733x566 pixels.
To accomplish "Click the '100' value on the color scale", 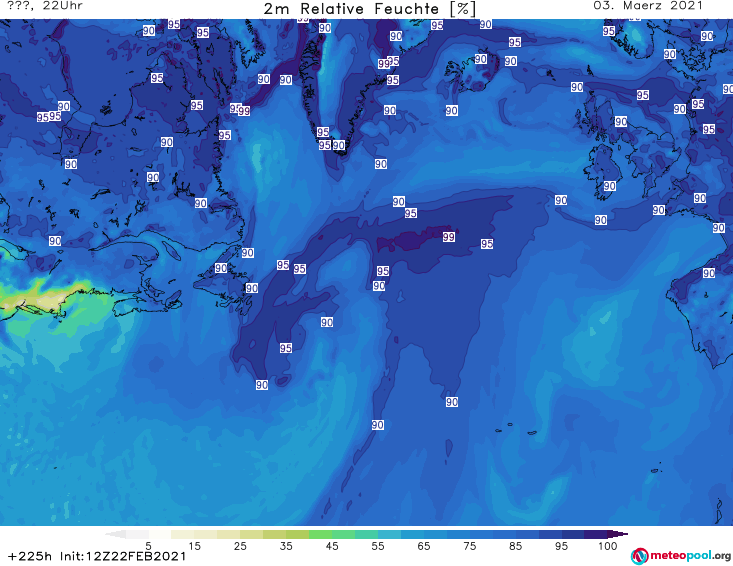I will coord(608,546).
